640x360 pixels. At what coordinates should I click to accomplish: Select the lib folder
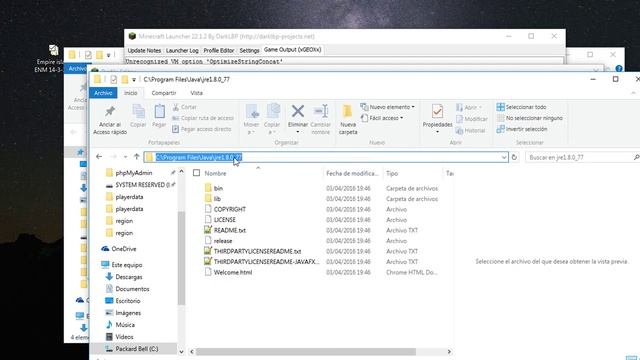point(217,199)
